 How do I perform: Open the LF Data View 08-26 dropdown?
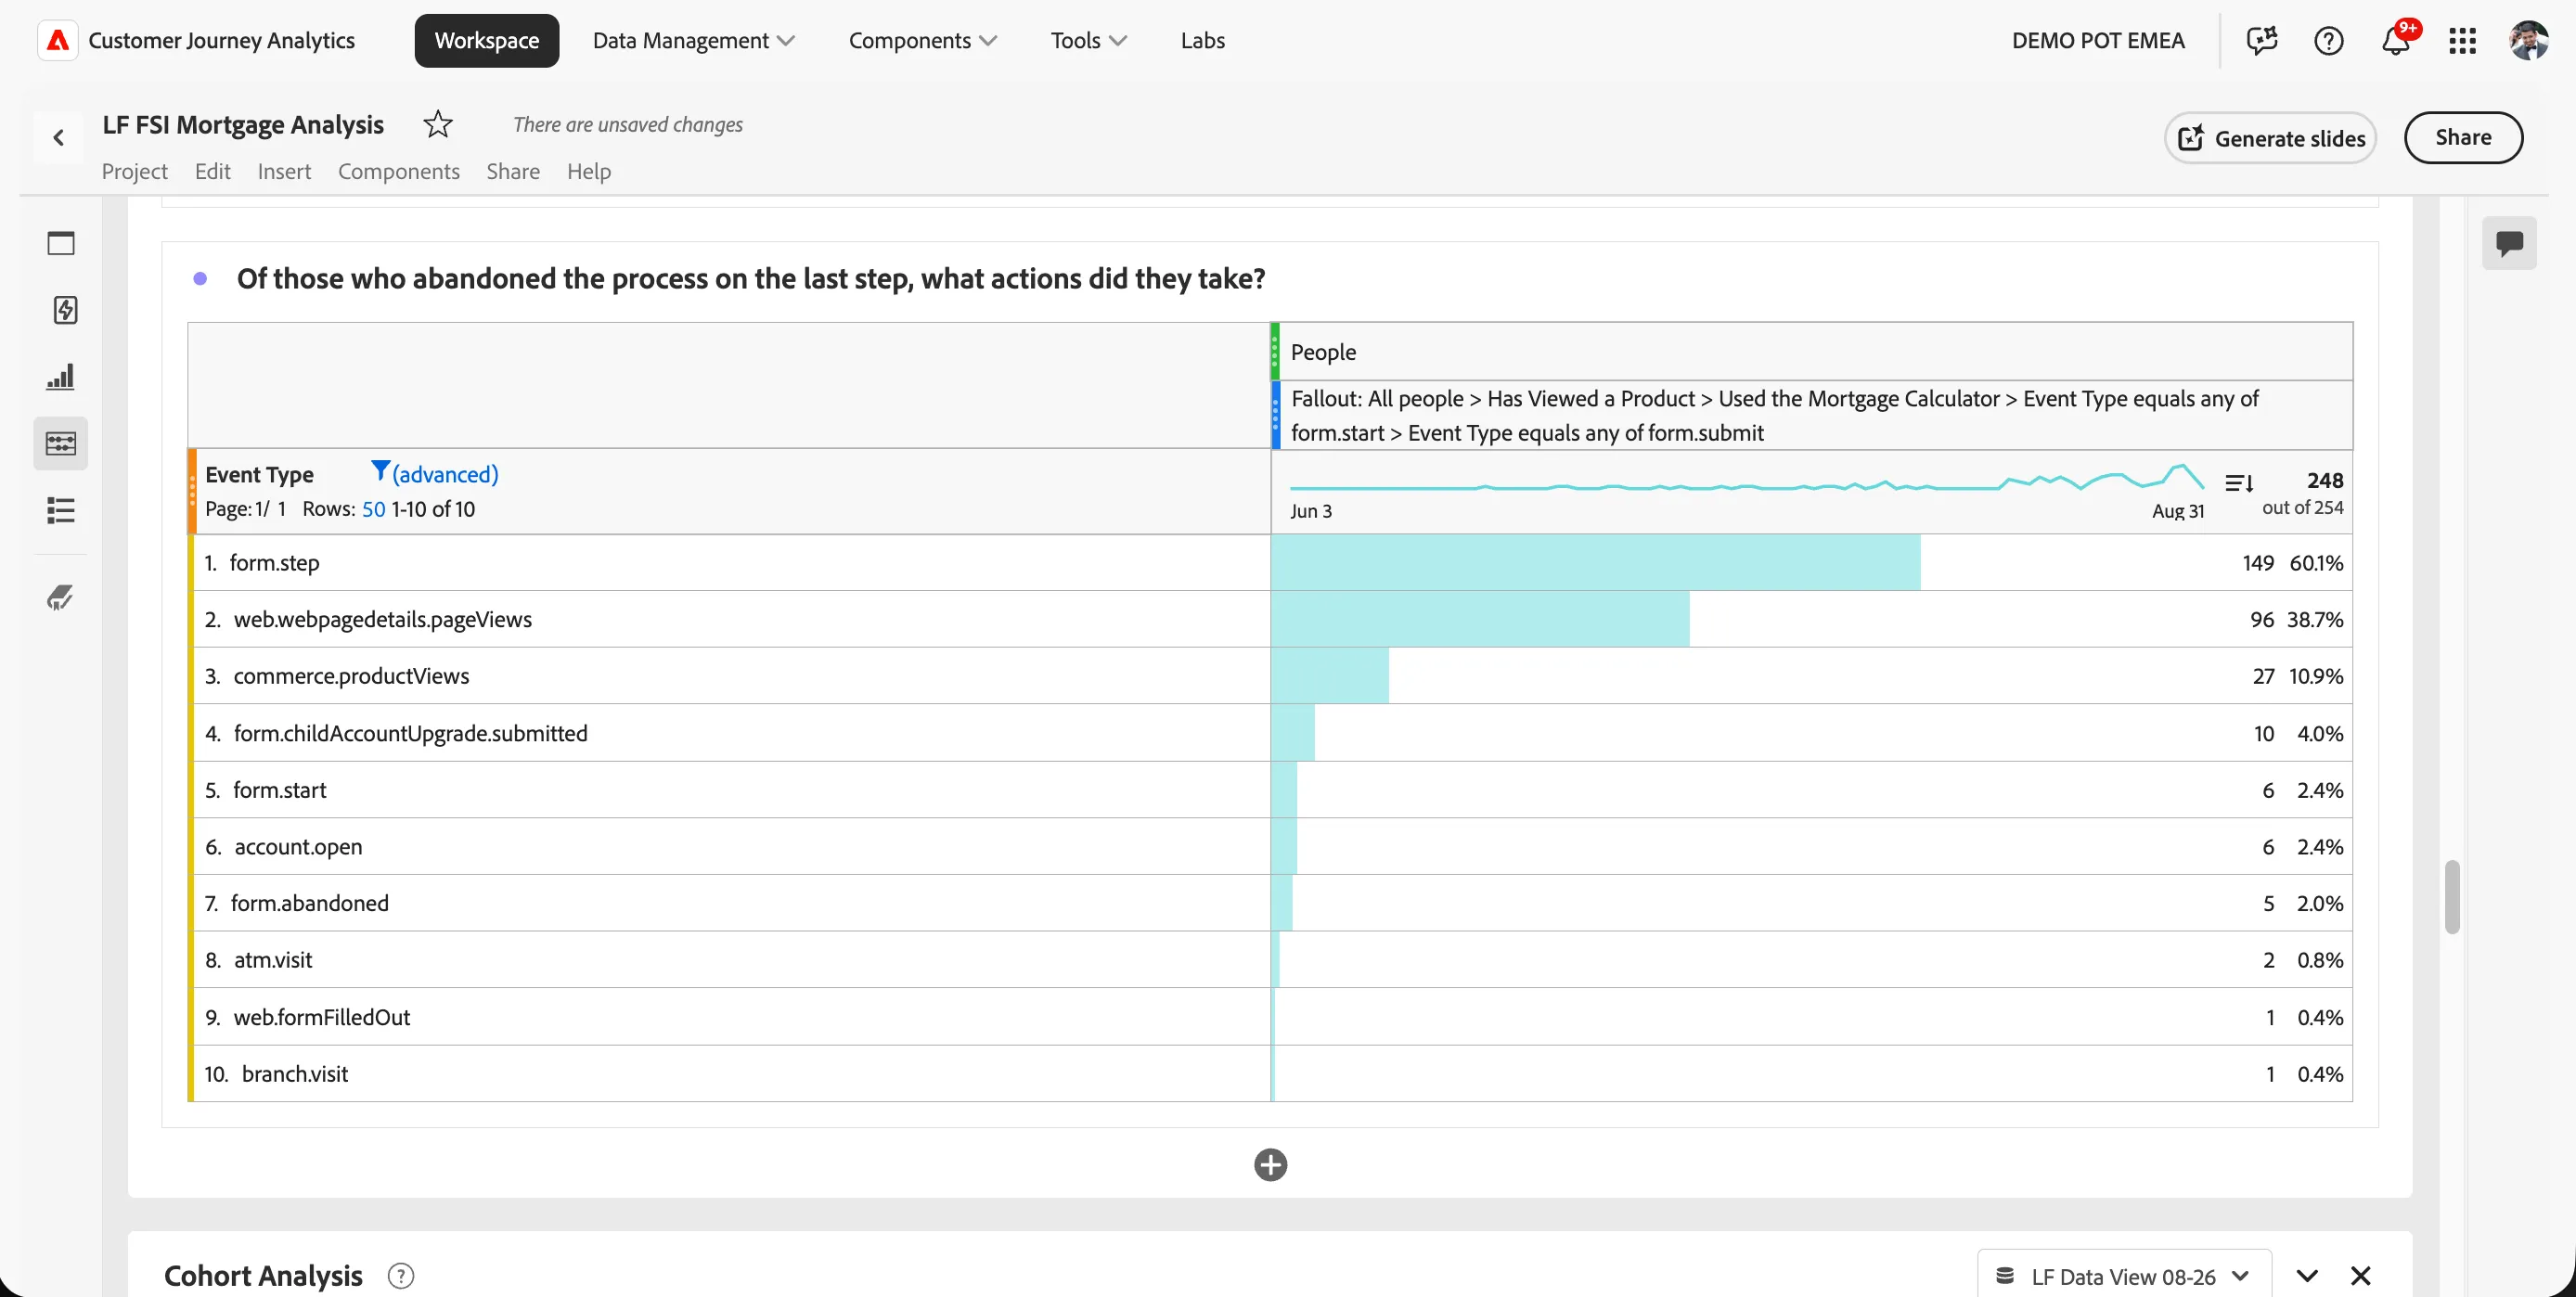point(2123,1276)
